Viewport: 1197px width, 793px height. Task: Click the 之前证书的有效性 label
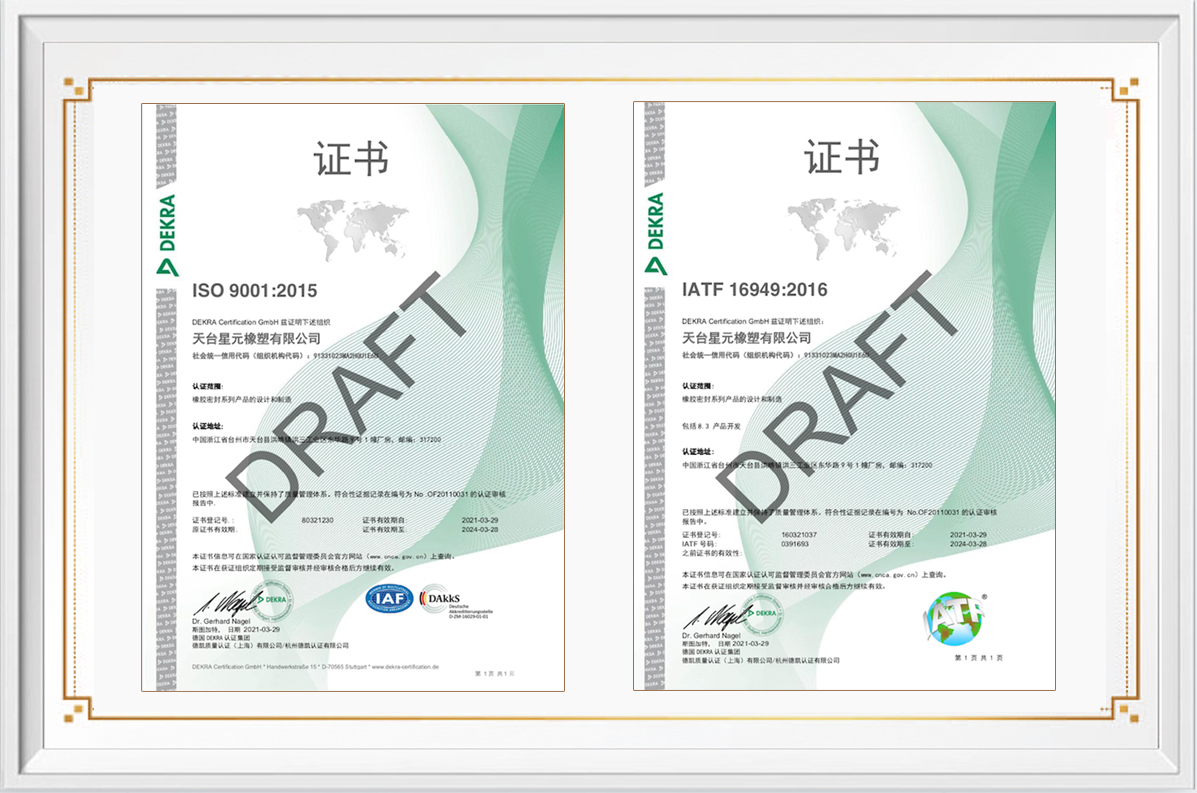pos(711,553)
